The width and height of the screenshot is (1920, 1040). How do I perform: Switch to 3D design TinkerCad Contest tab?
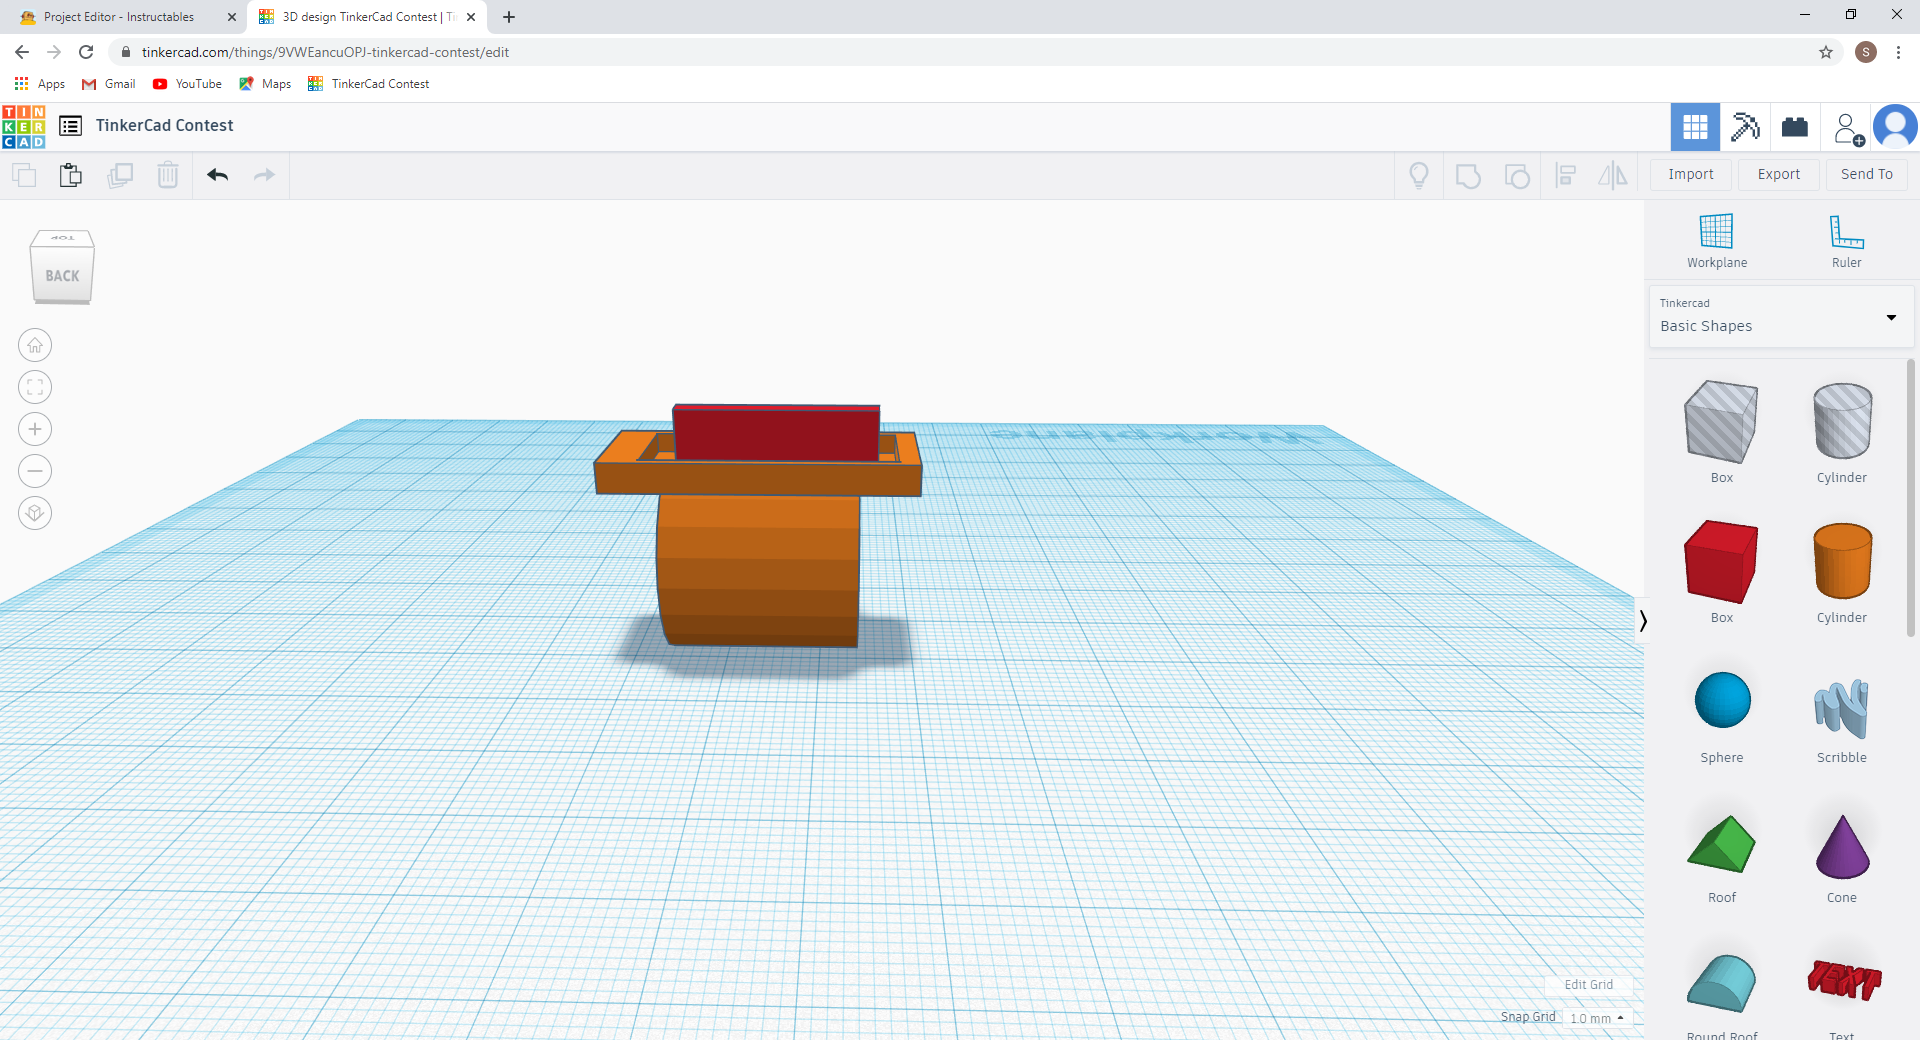point(367,17)
